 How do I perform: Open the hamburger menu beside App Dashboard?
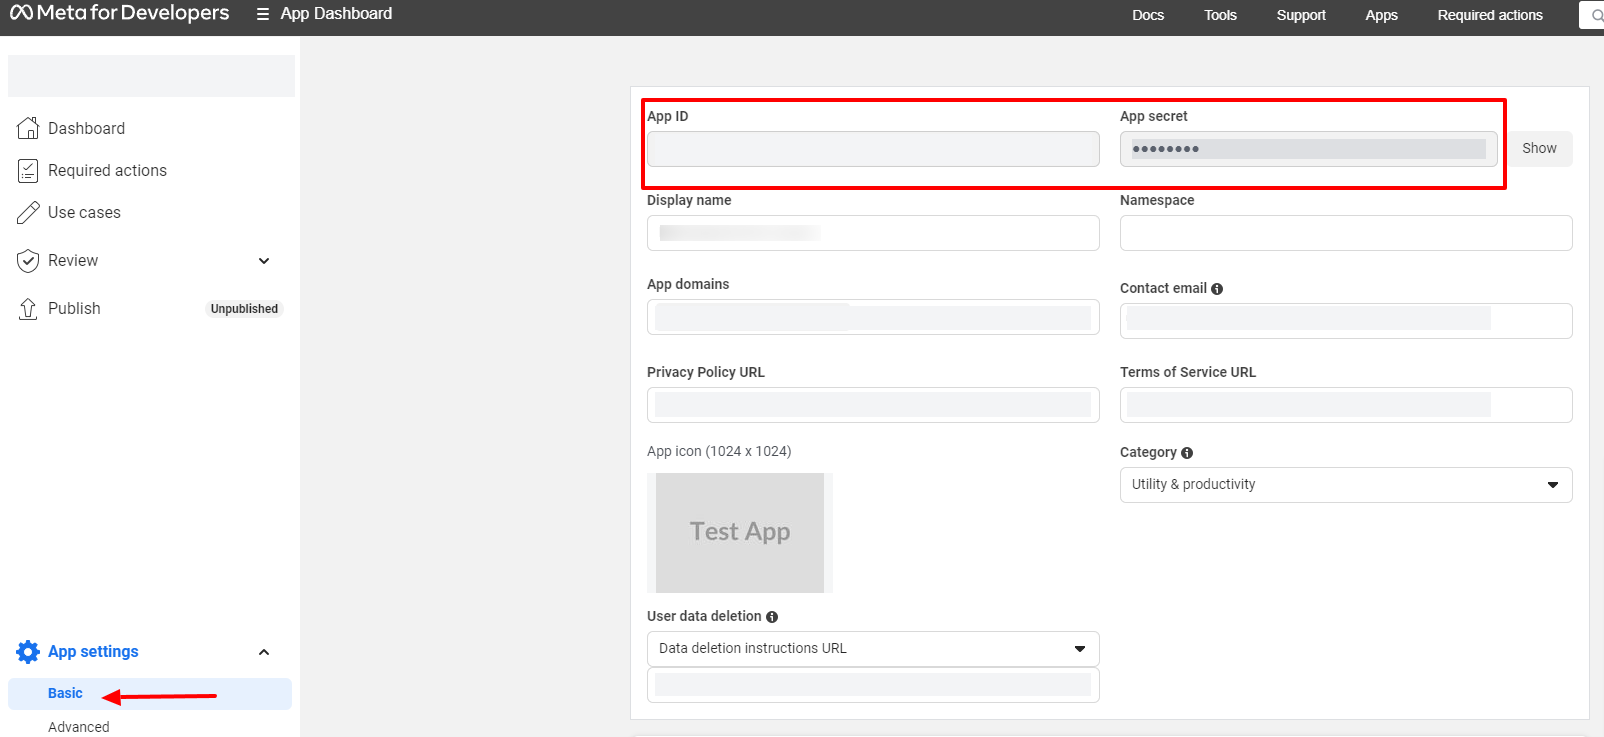coord(263,14)
